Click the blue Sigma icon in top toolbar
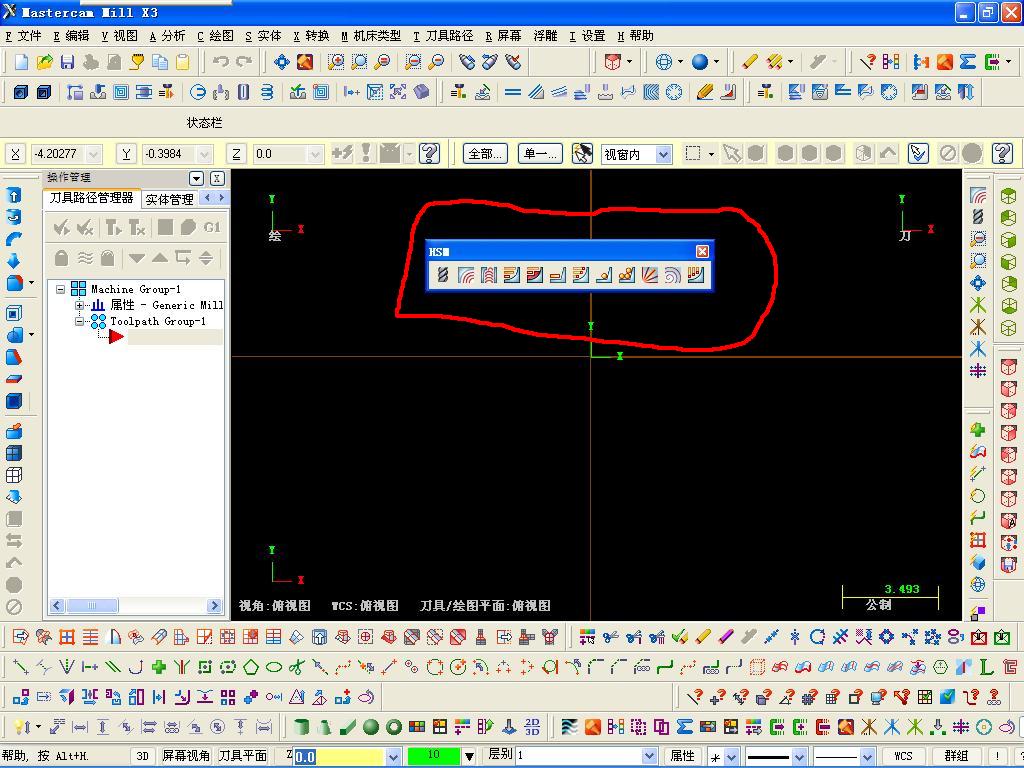The width and height of the screenshot is (1024, 768). [968, 62]
